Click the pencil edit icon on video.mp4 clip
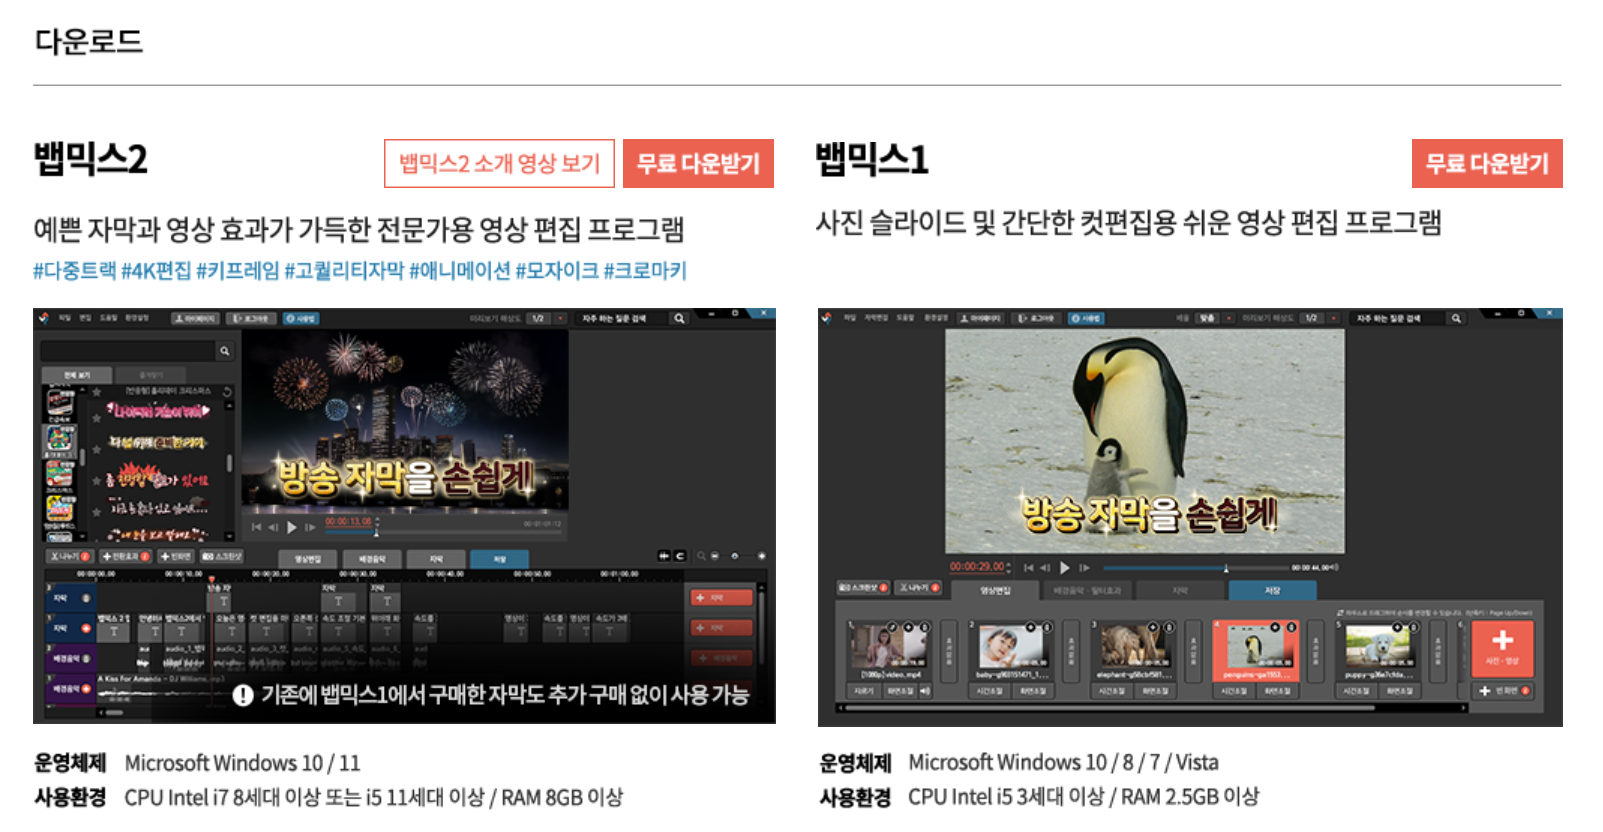1603x832 pixels. (892, 627)
